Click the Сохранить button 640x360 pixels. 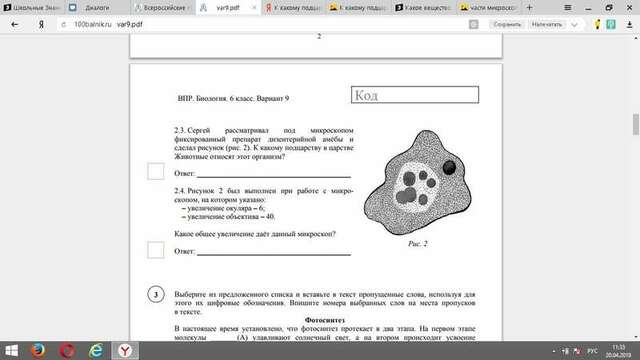click(x=507, y=24)
